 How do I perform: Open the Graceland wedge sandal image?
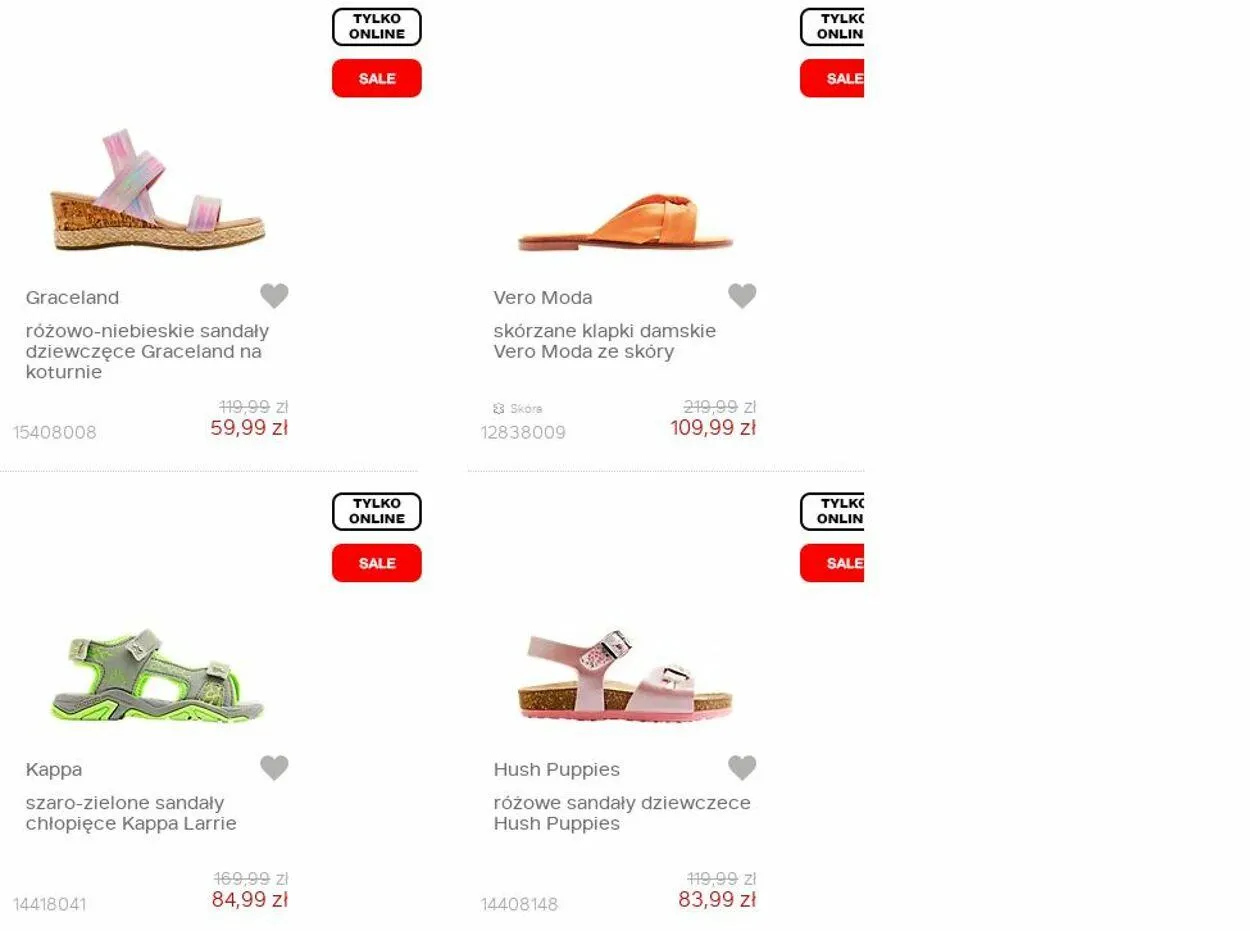158,191
